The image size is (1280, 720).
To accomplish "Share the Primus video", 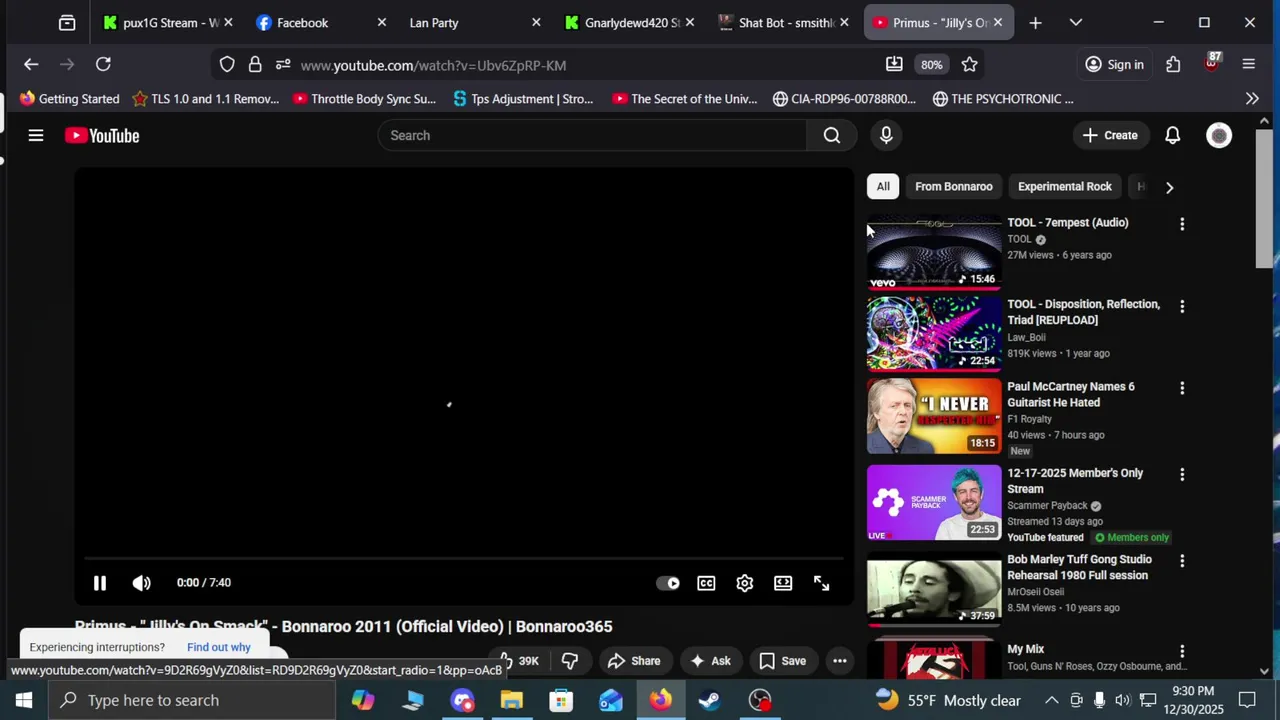I will tap(634, 661).
